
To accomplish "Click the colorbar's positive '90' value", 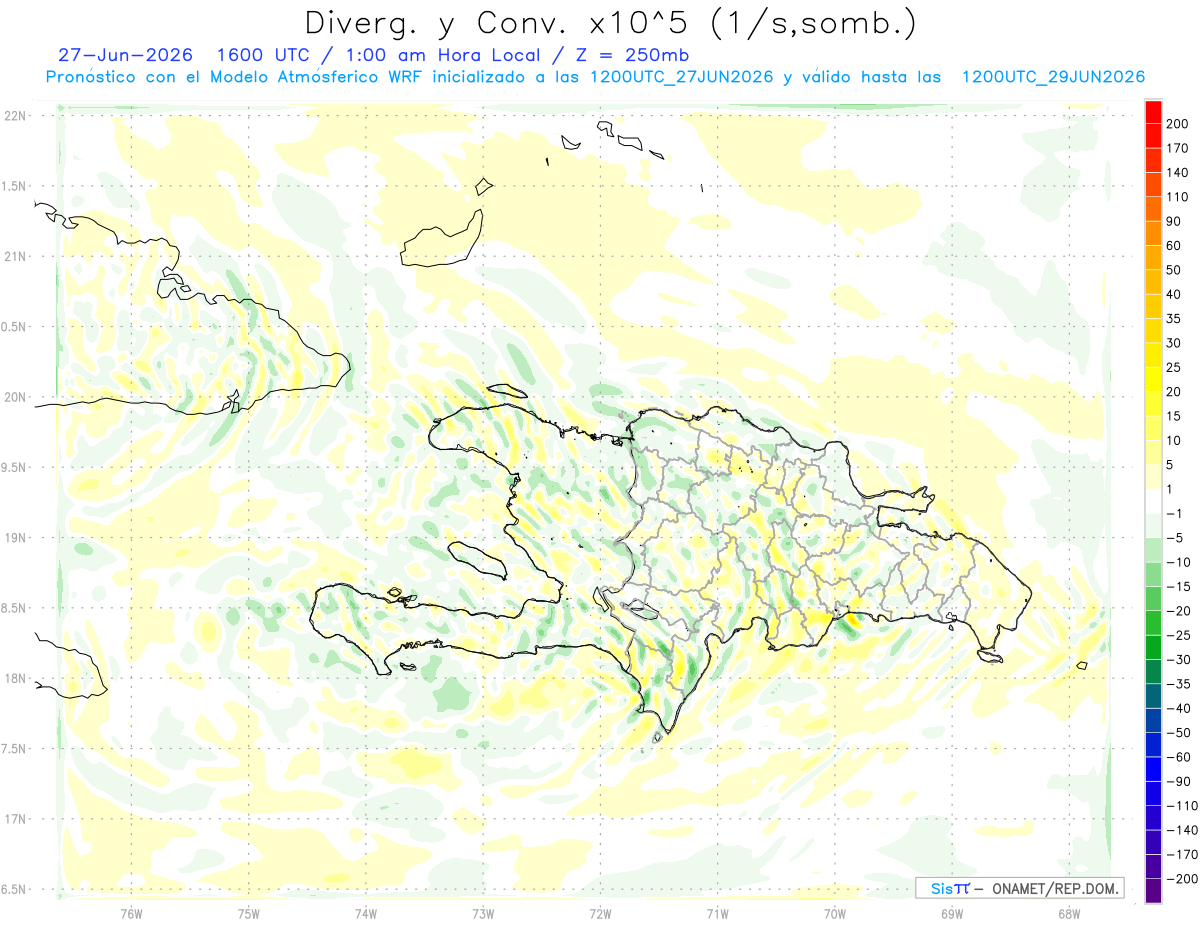I will pyautogui.click(x=1174, y=221).
